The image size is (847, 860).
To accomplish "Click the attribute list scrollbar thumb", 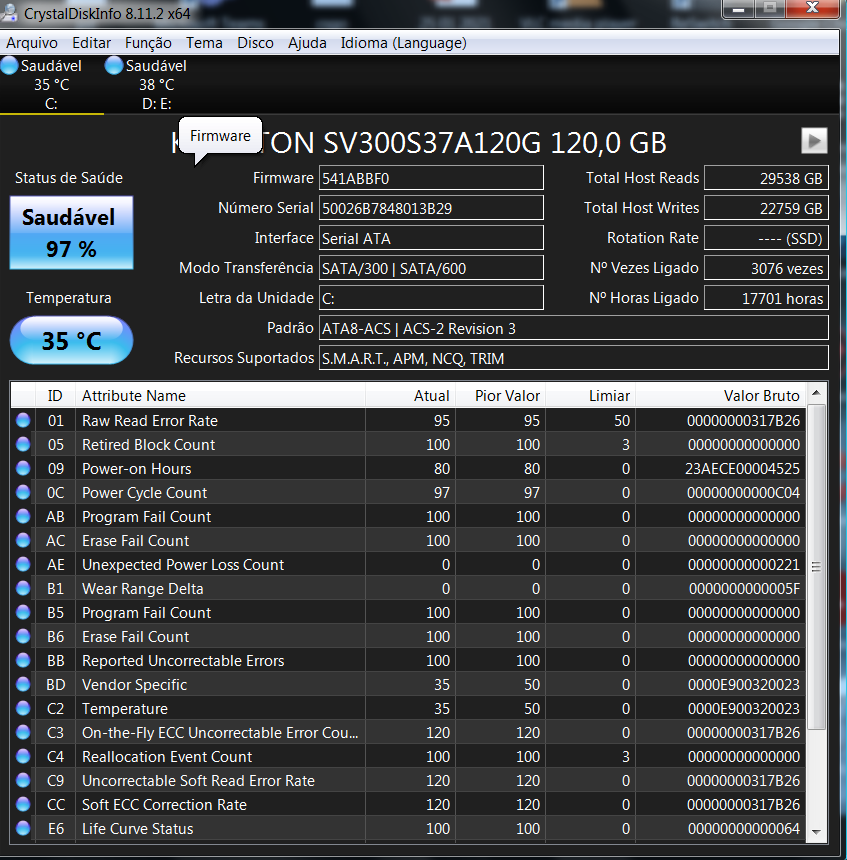I will (x=816, y=567).
